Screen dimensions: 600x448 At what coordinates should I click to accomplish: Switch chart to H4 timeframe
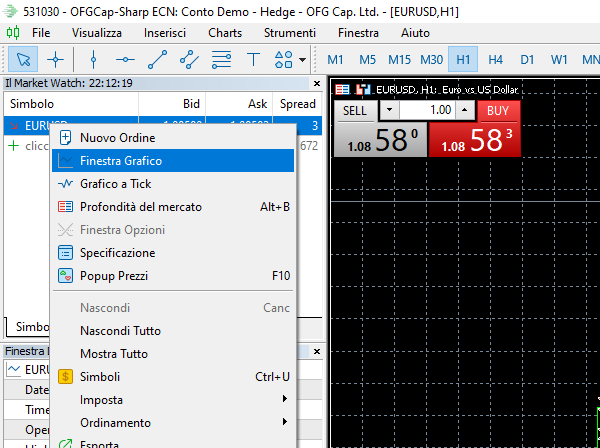pos(495,60)
